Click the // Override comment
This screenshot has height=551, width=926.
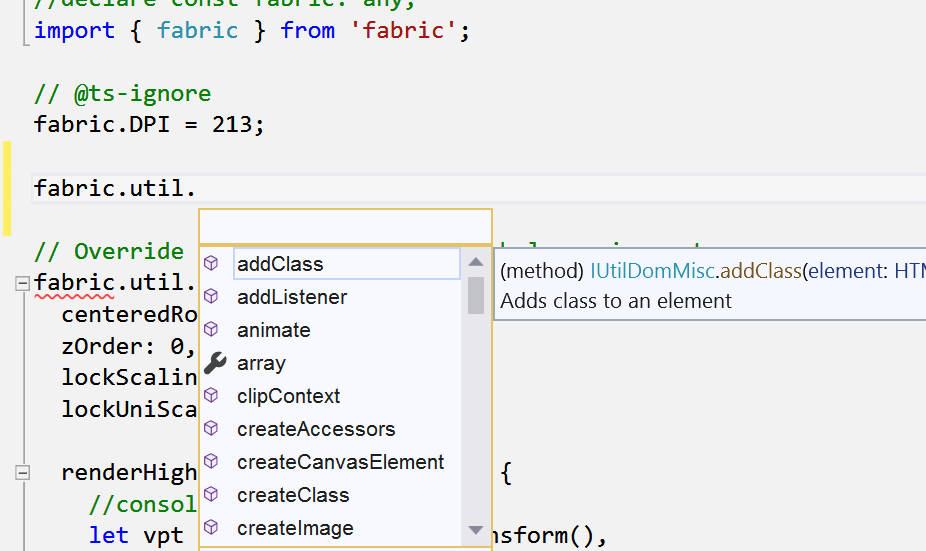coord(109,252)
